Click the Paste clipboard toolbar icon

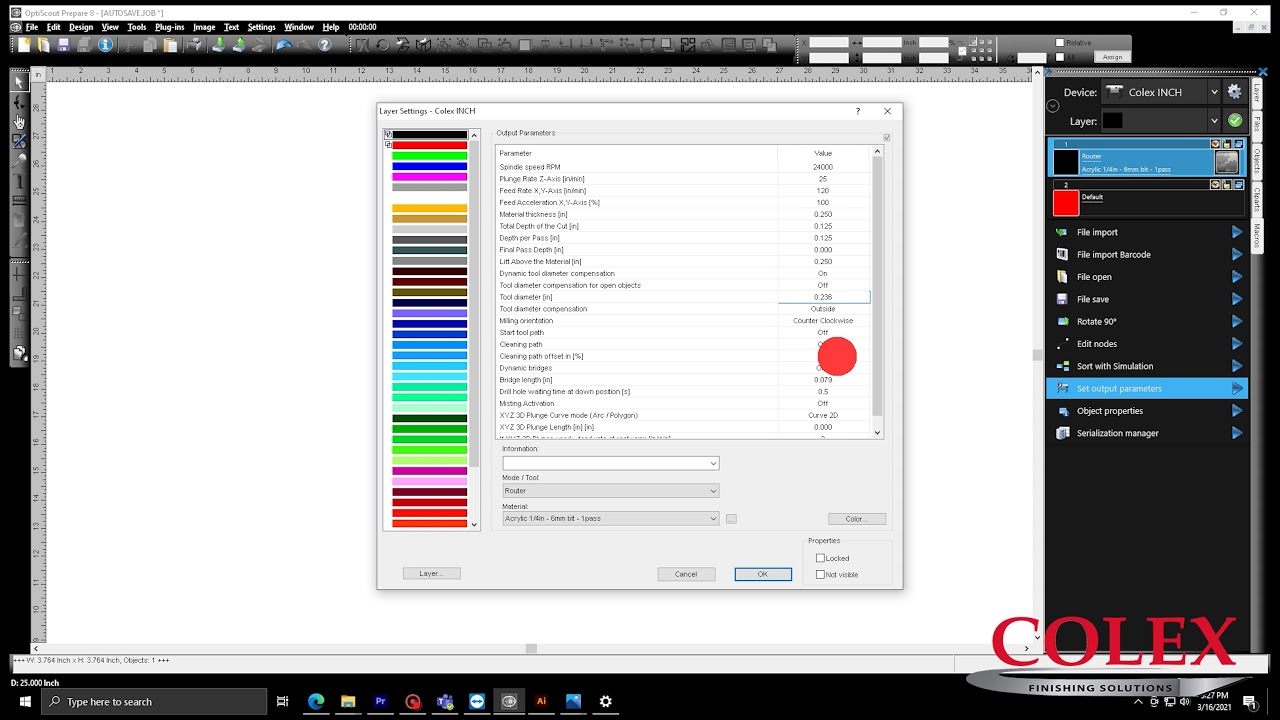pos(171,45)
